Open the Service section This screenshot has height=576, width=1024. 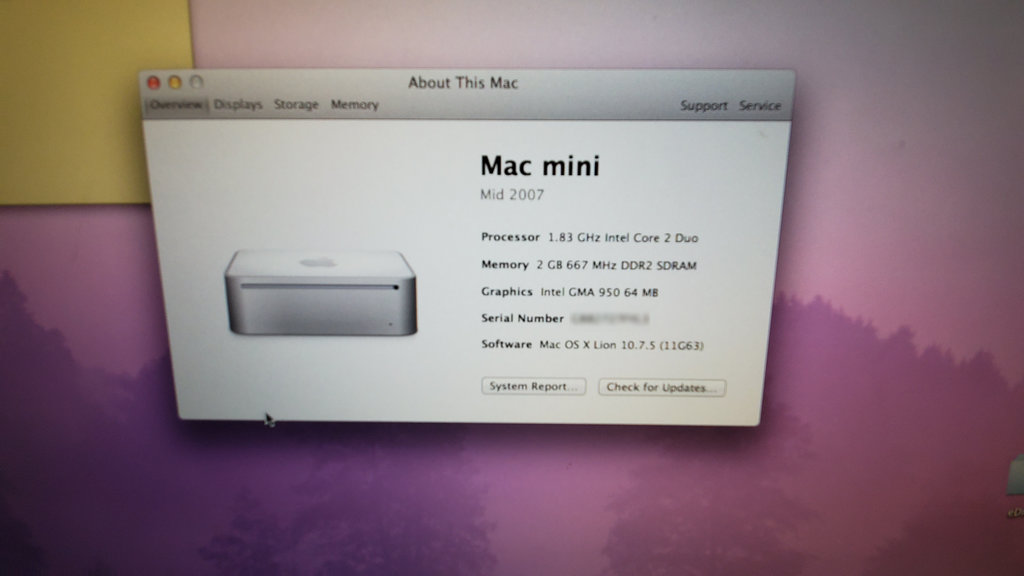(x=760, y=106)
